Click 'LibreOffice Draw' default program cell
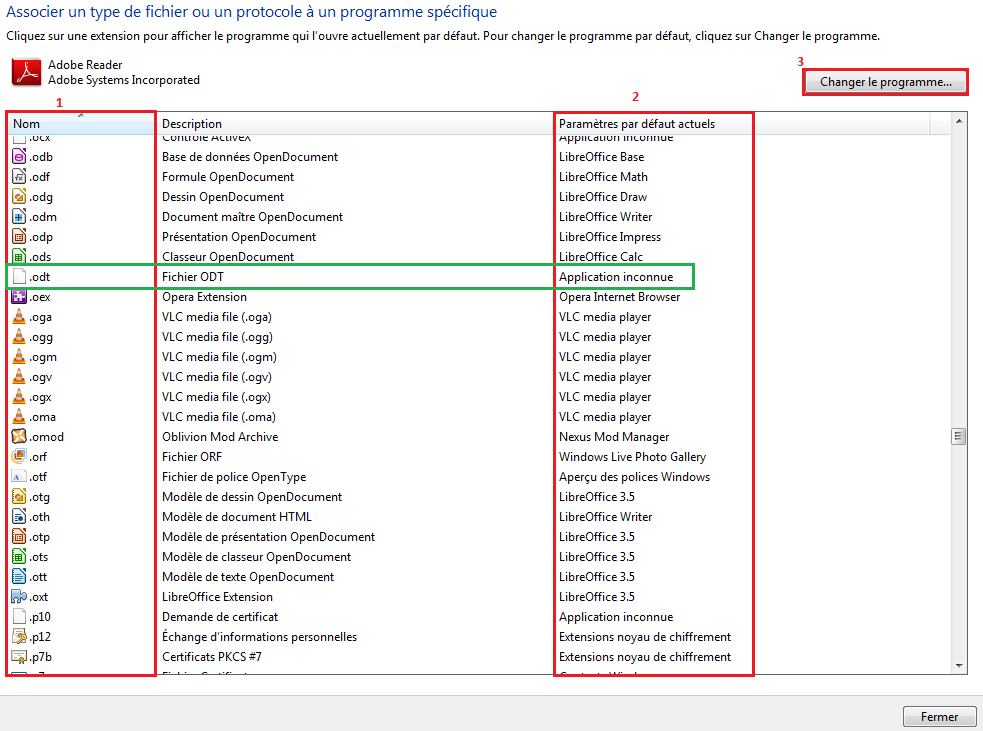Viewport: 983px width, 731px height. point(603,197)
